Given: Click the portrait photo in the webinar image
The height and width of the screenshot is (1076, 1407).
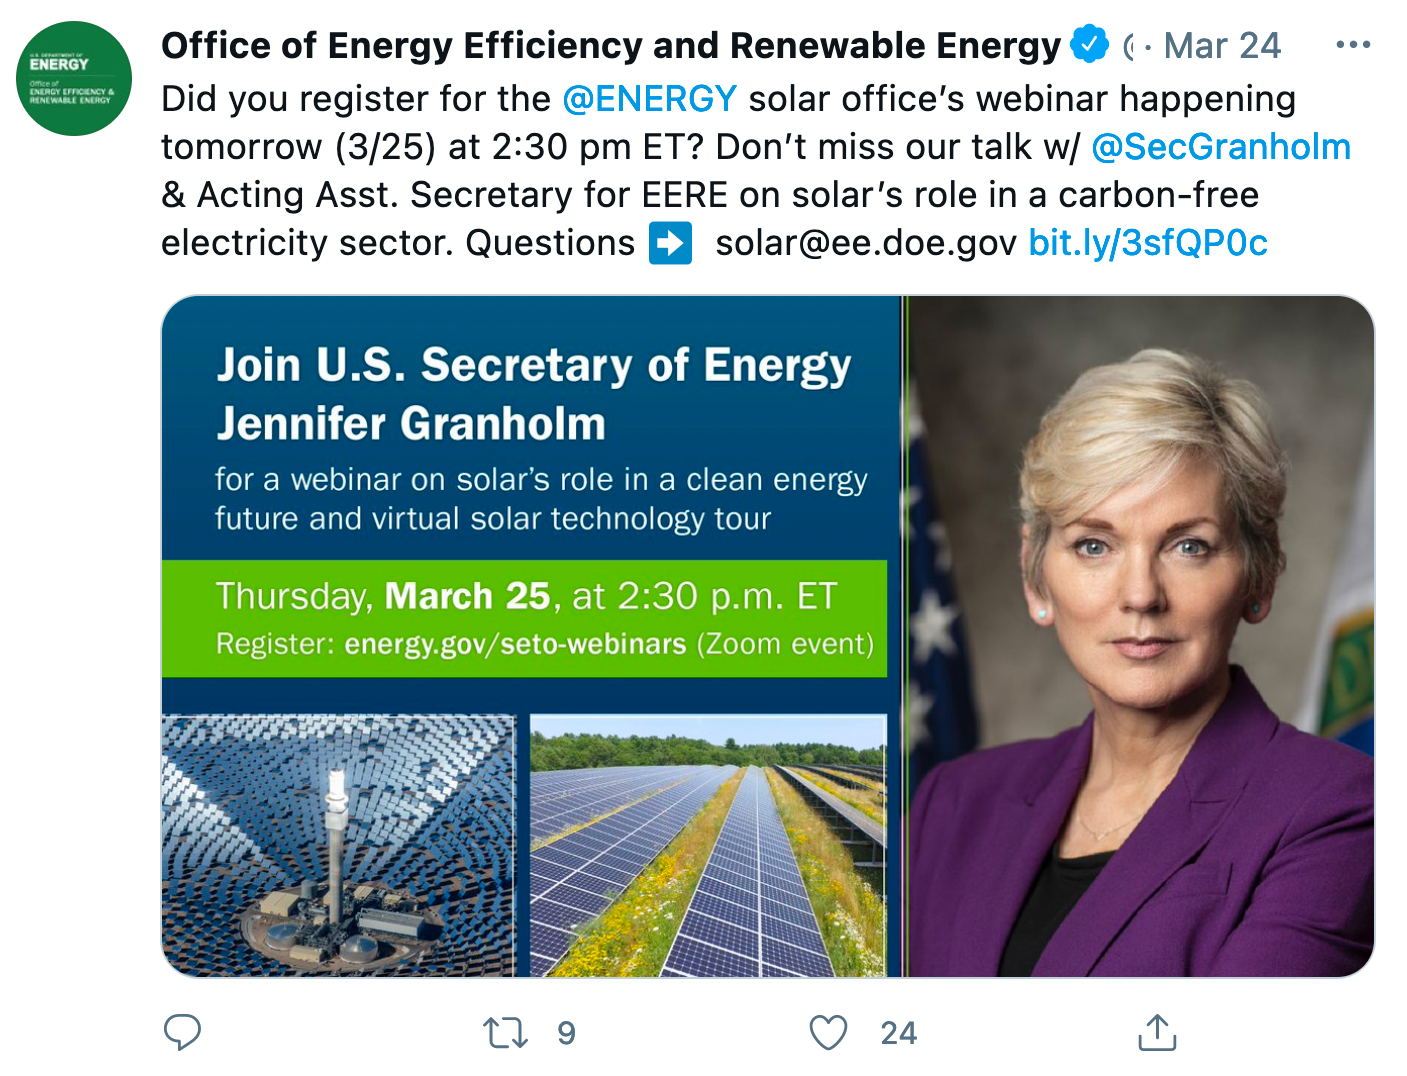Looking at the screenshot, I should point(1140,636).
